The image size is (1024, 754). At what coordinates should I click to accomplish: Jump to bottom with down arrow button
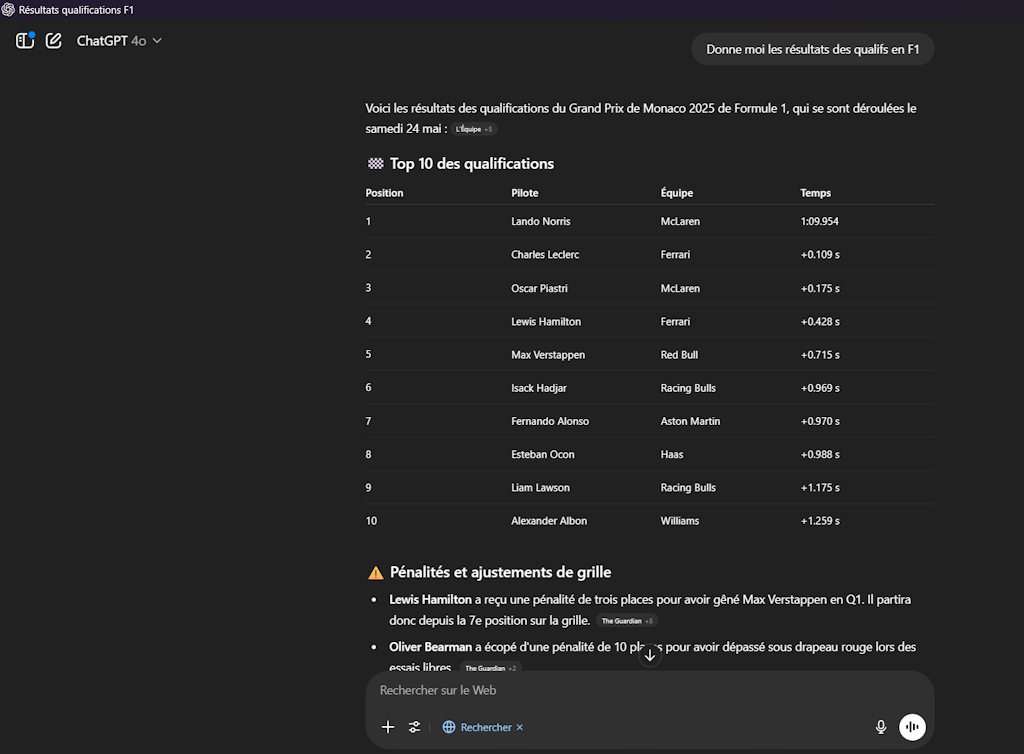(650, 655)
